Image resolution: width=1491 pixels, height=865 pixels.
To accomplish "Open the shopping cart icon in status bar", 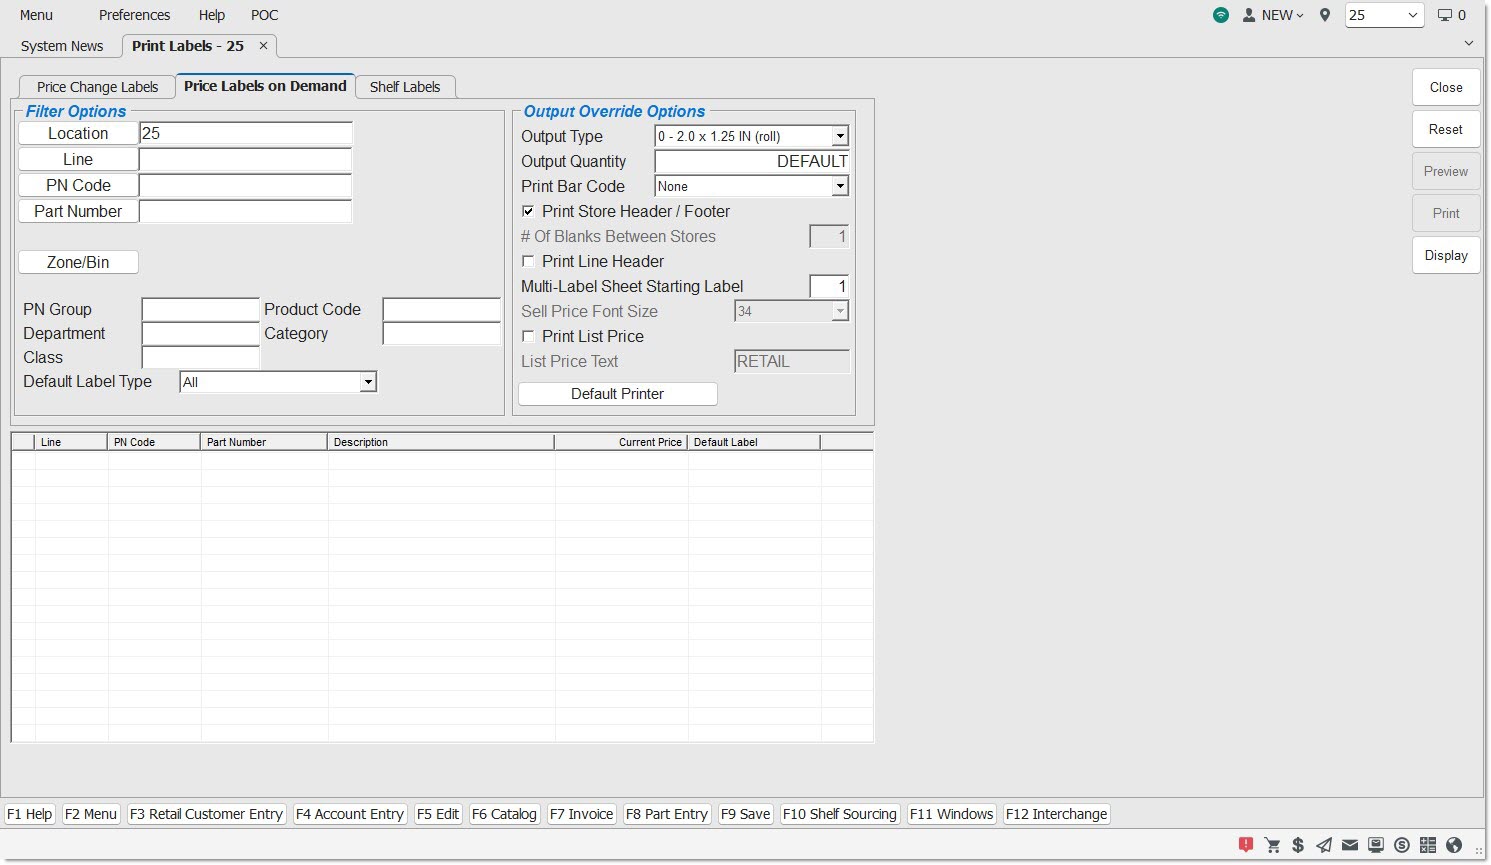I will point(1272,845).
